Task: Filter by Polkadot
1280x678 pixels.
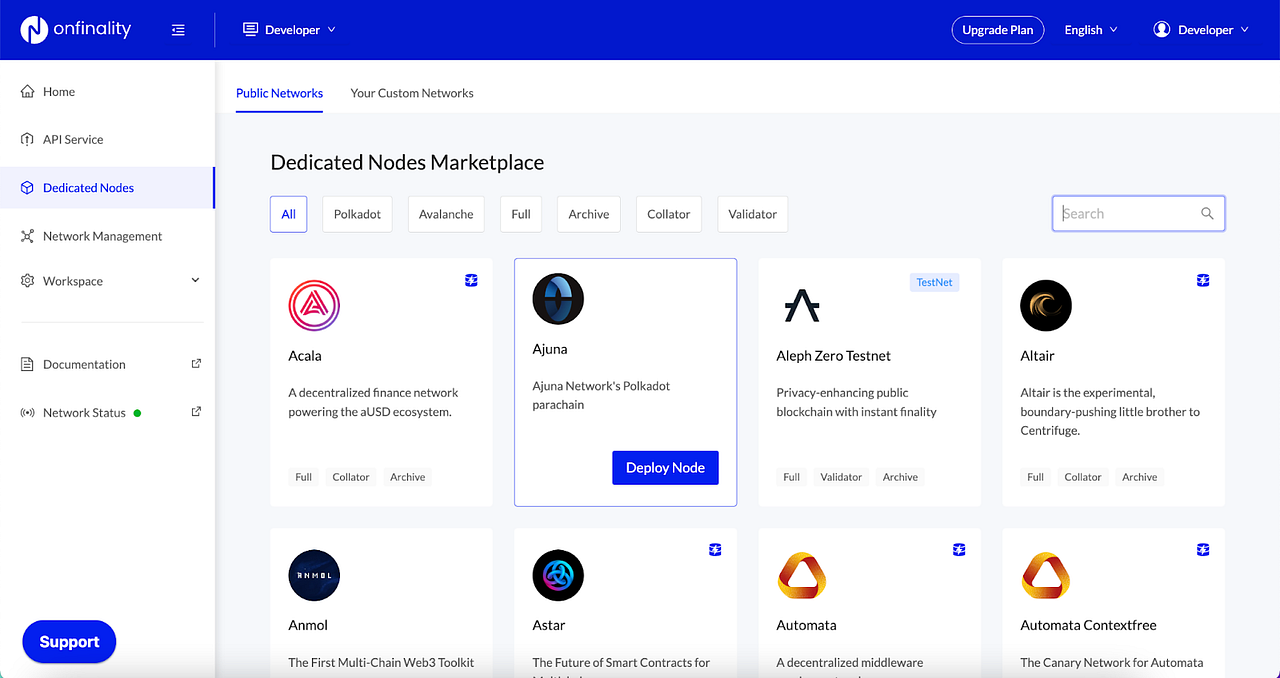Action: [x=357, y=214]
